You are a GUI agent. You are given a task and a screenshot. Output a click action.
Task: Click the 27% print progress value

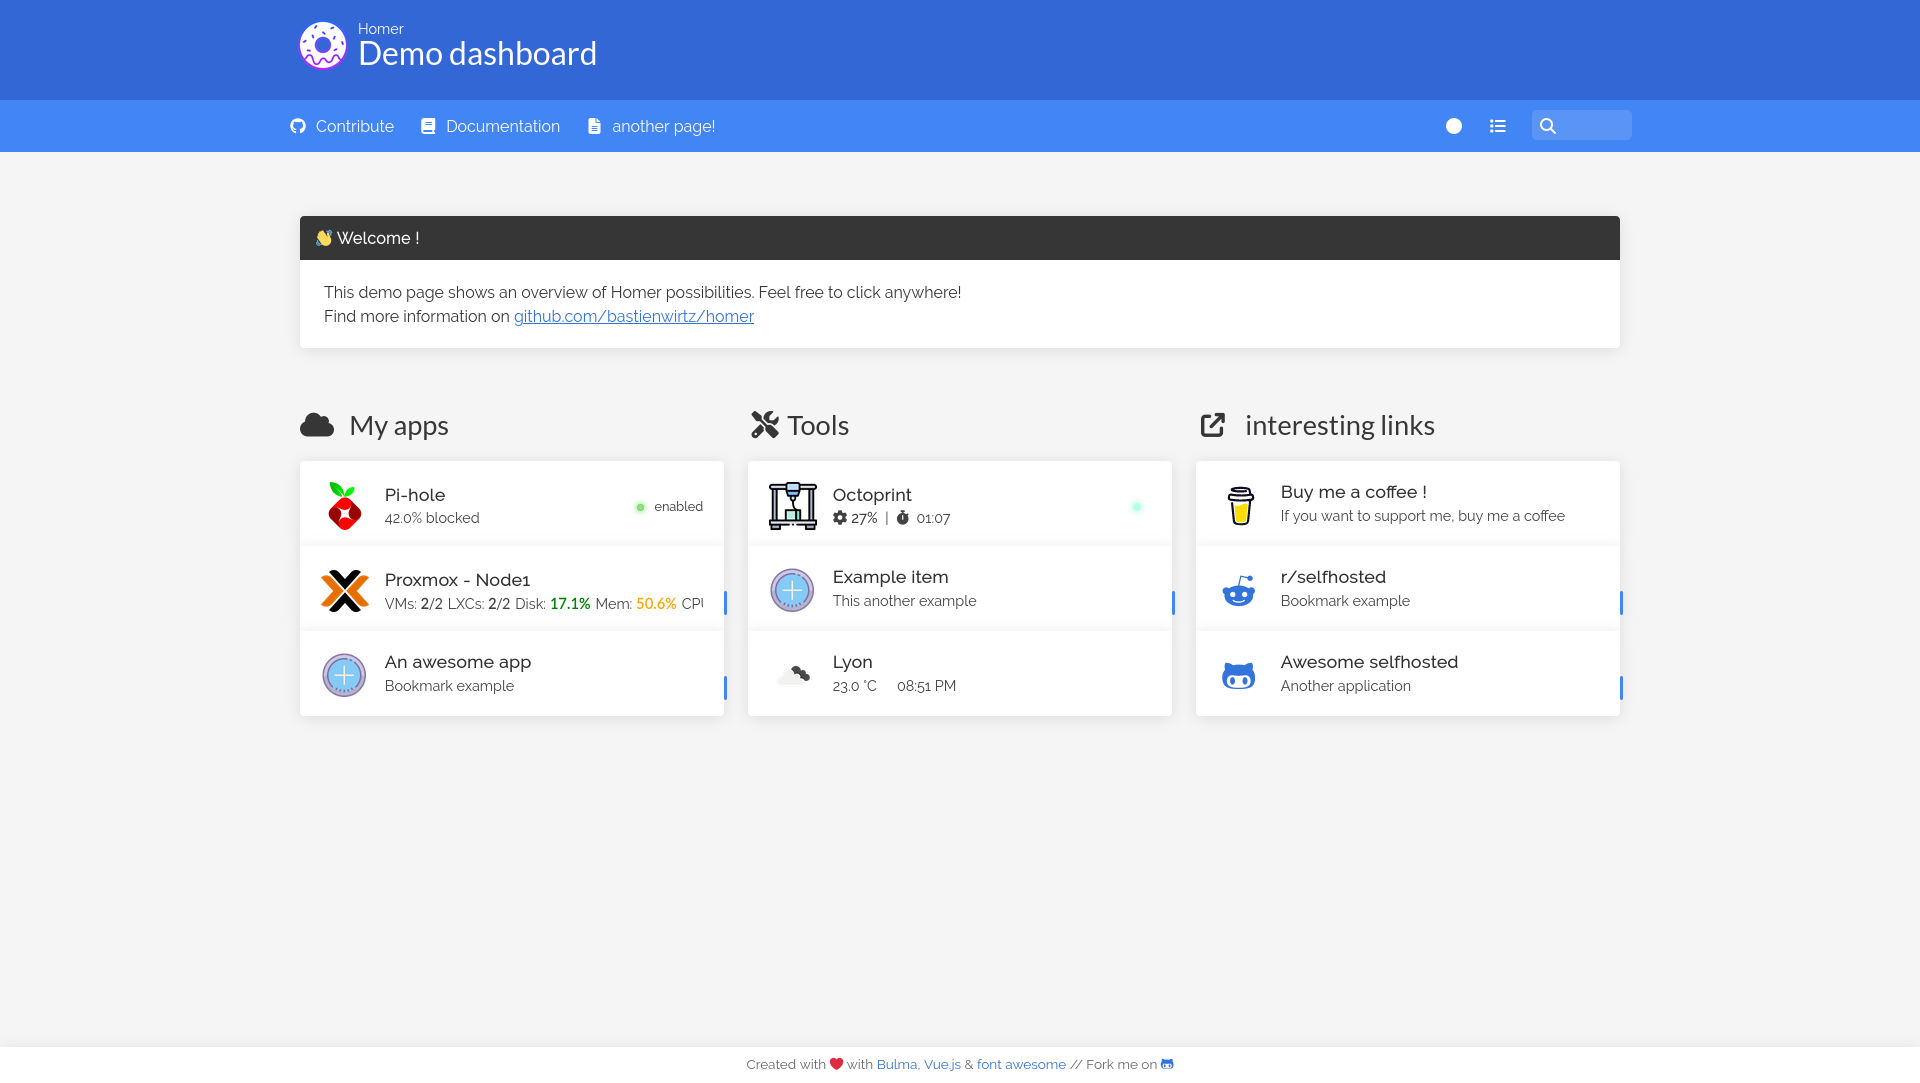(864, 518)
